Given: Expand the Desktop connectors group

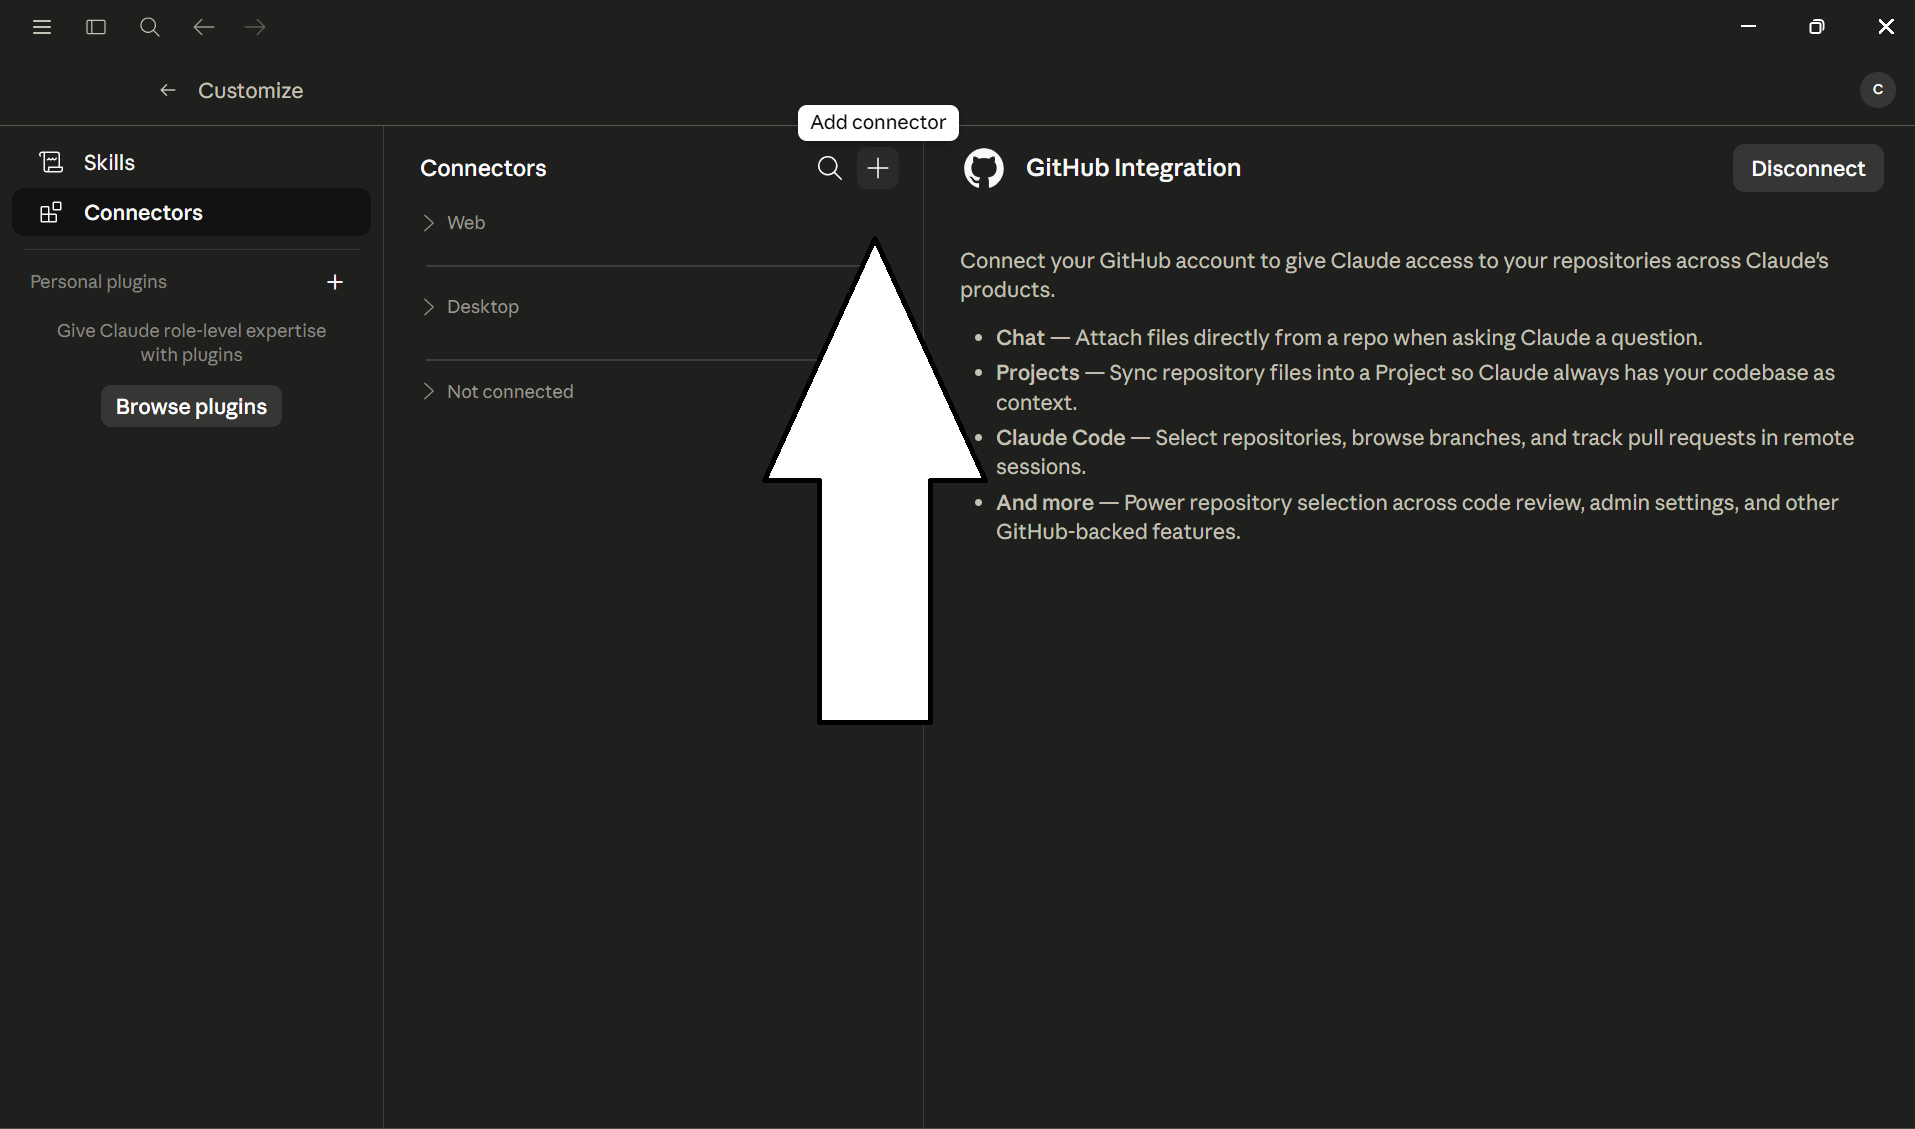Looking at the screenshot, I should (470, 306).
